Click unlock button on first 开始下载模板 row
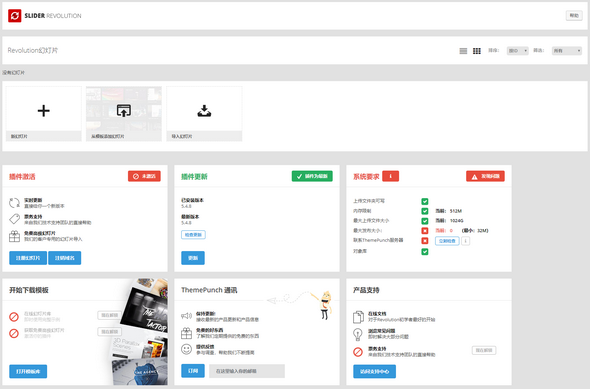Screen dimensions: 590x389 [109, 315]
